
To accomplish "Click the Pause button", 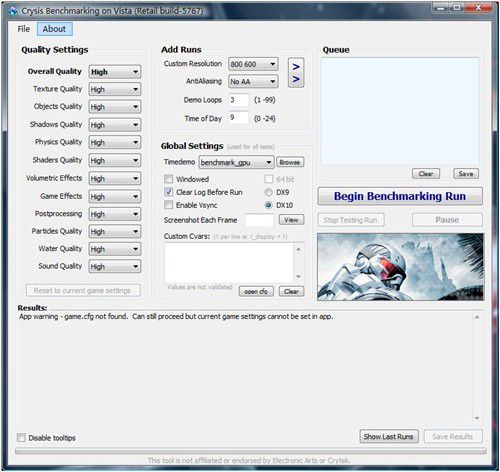I will coord(447,220).
